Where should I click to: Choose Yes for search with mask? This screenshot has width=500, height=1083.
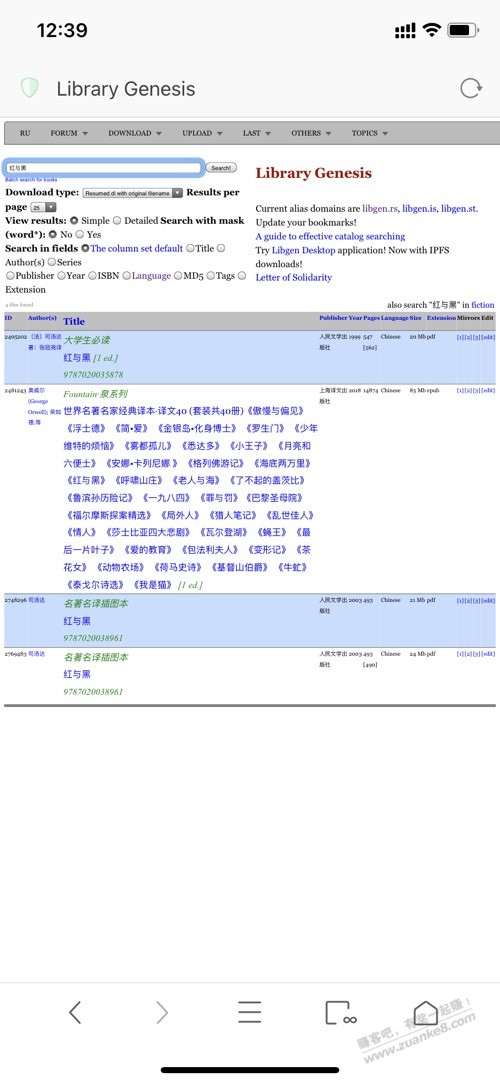(79, 234)
